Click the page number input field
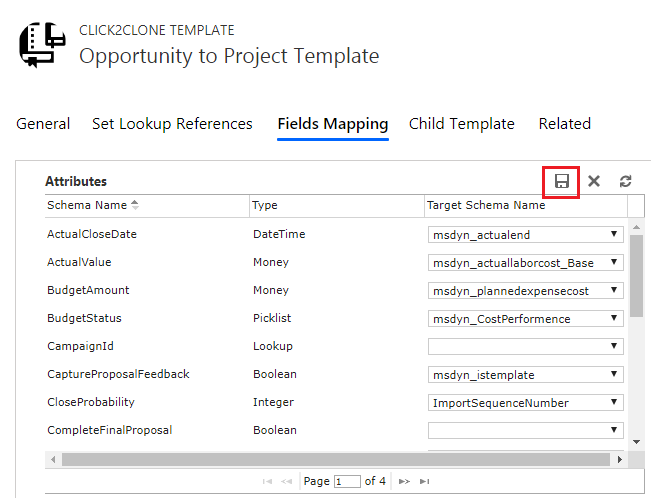The width and height of the screenshot is (651, 498). tap(347, 481)
